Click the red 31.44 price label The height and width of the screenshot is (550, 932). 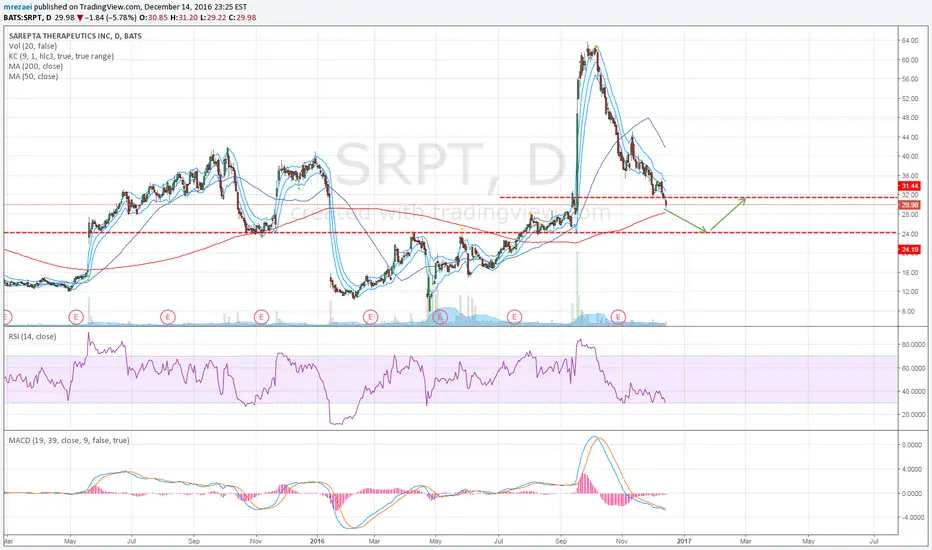click(x=910, y=186)
